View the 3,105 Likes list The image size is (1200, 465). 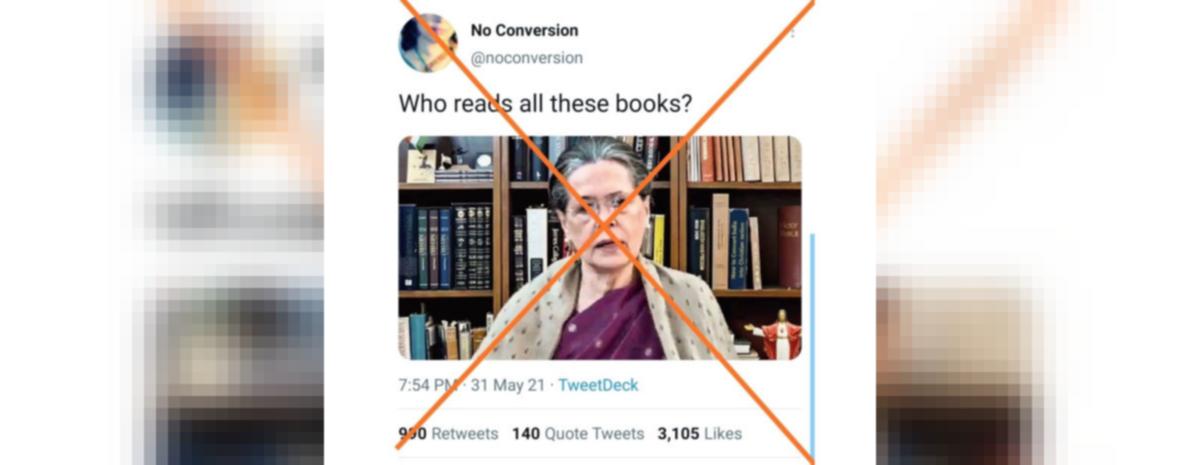700,434
